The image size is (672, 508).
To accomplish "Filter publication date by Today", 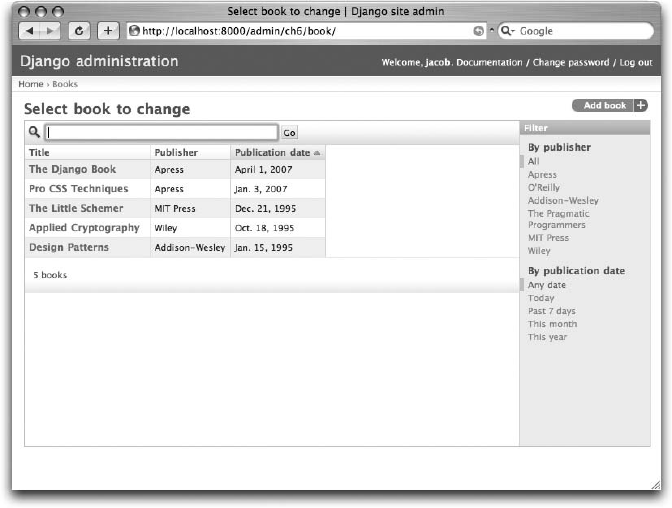I will pyautogui.click(x=541, y=298).
